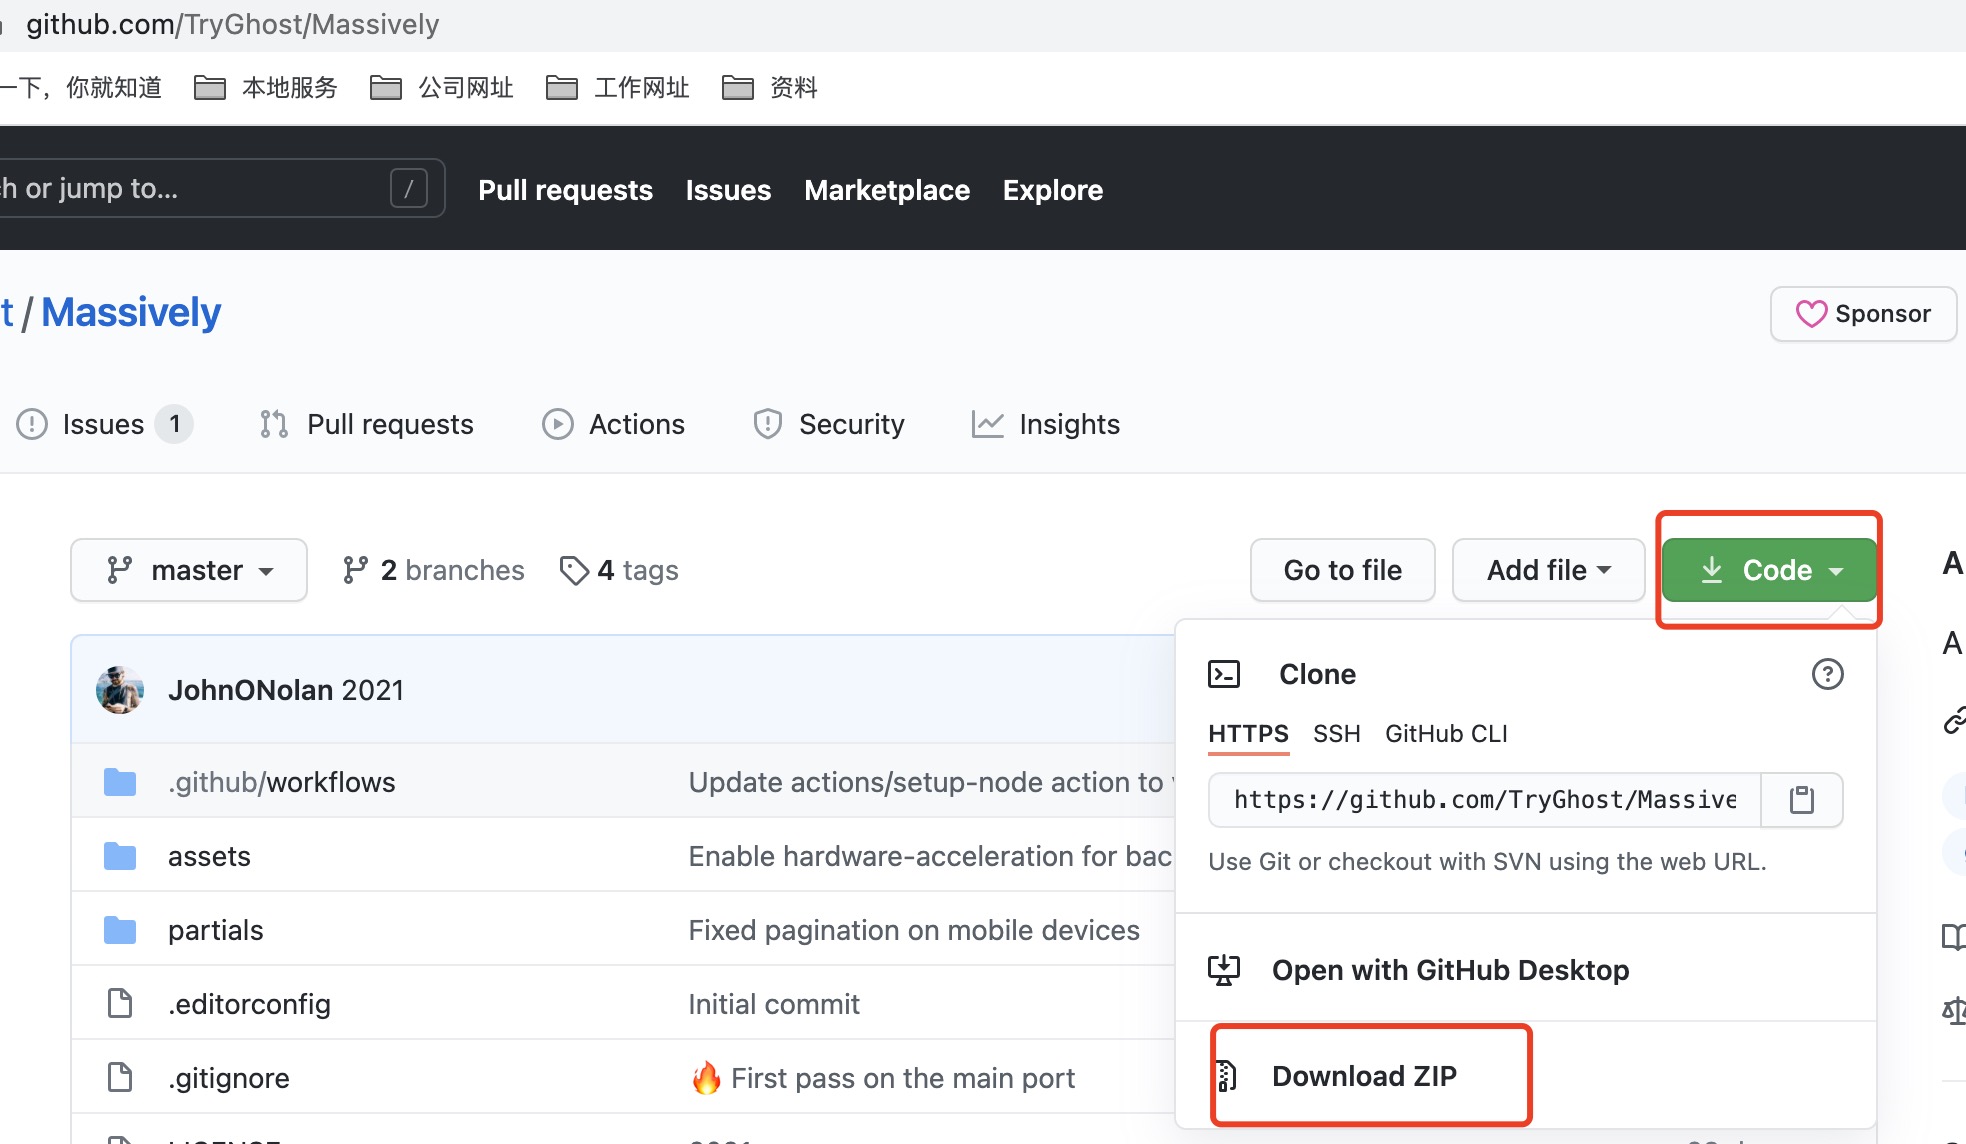This screenshot has height=1144, width=1966.
Task: Click the tag icon beside 4 tags
Action: coord(574,569)
